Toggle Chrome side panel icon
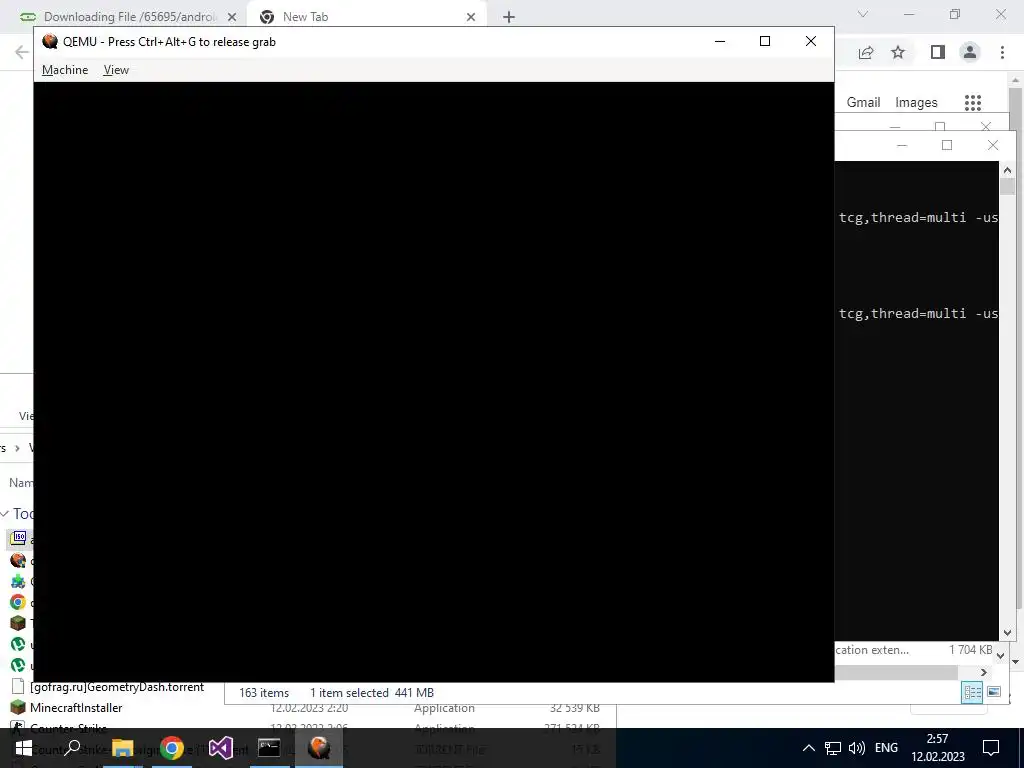 (x=938, y=52)
